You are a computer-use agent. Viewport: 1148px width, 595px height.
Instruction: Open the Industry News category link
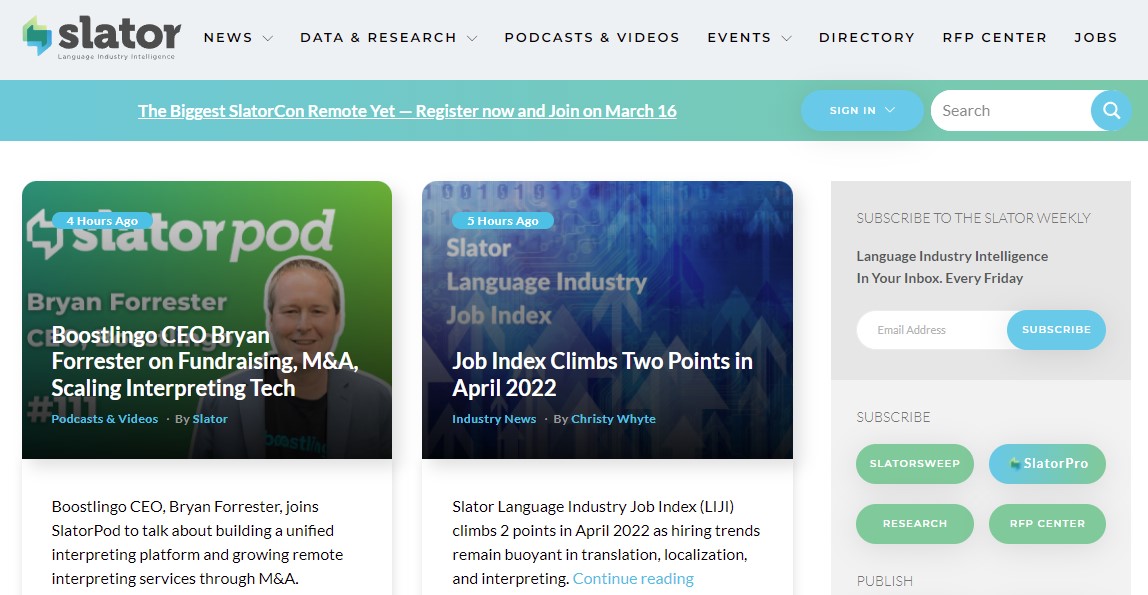coord(494,419)
